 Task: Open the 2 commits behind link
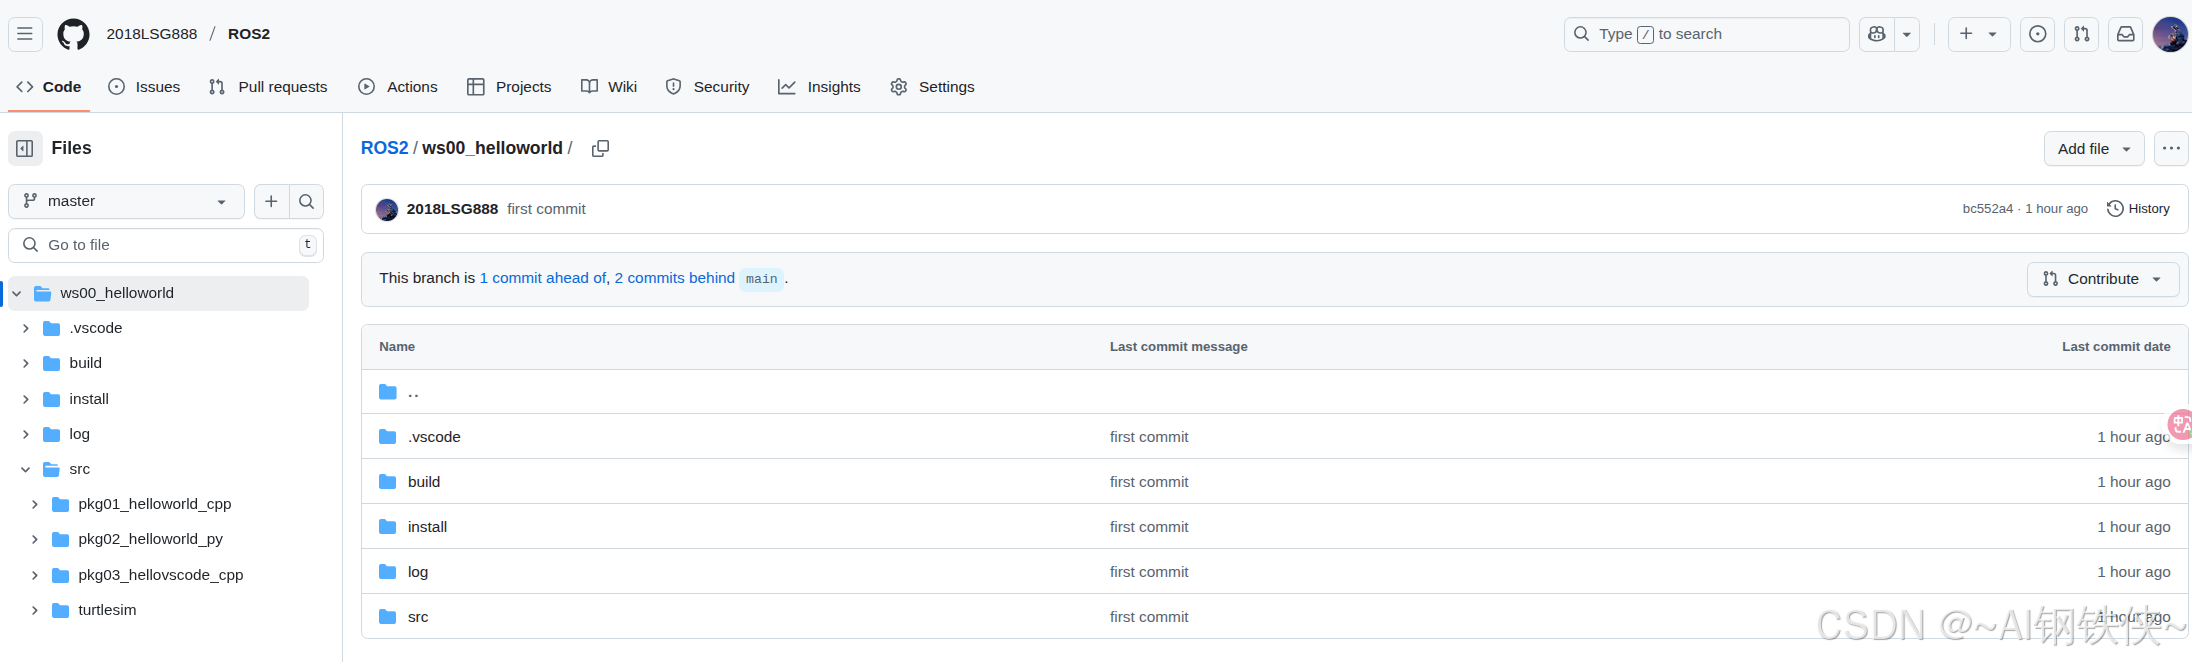click(674, 278)
